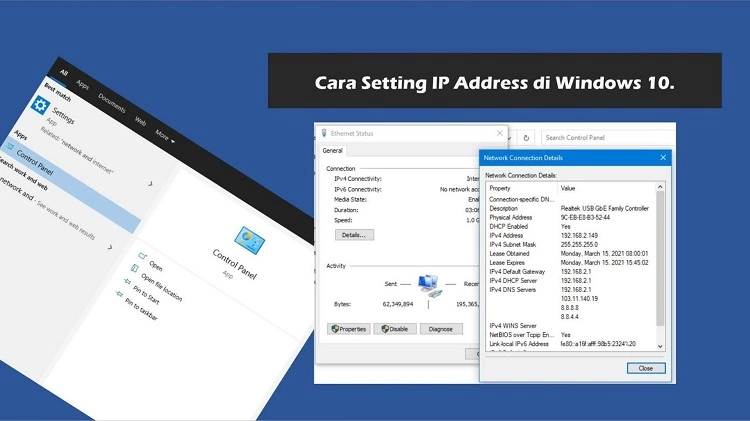Click the details list scroll down arrow
This screenshot has width=750, height=421.
(x=660, y=346)
